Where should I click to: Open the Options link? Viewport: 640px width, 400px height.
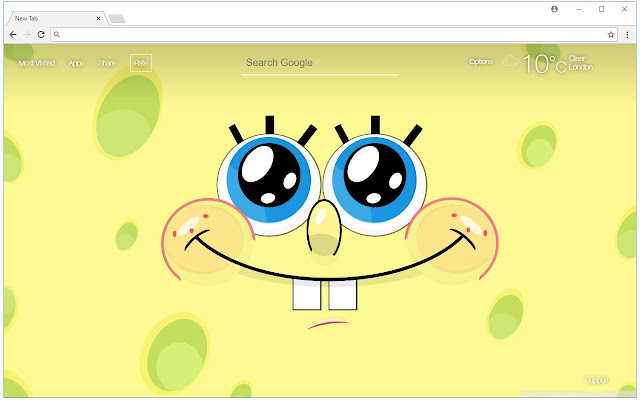(x=481, y=62)
